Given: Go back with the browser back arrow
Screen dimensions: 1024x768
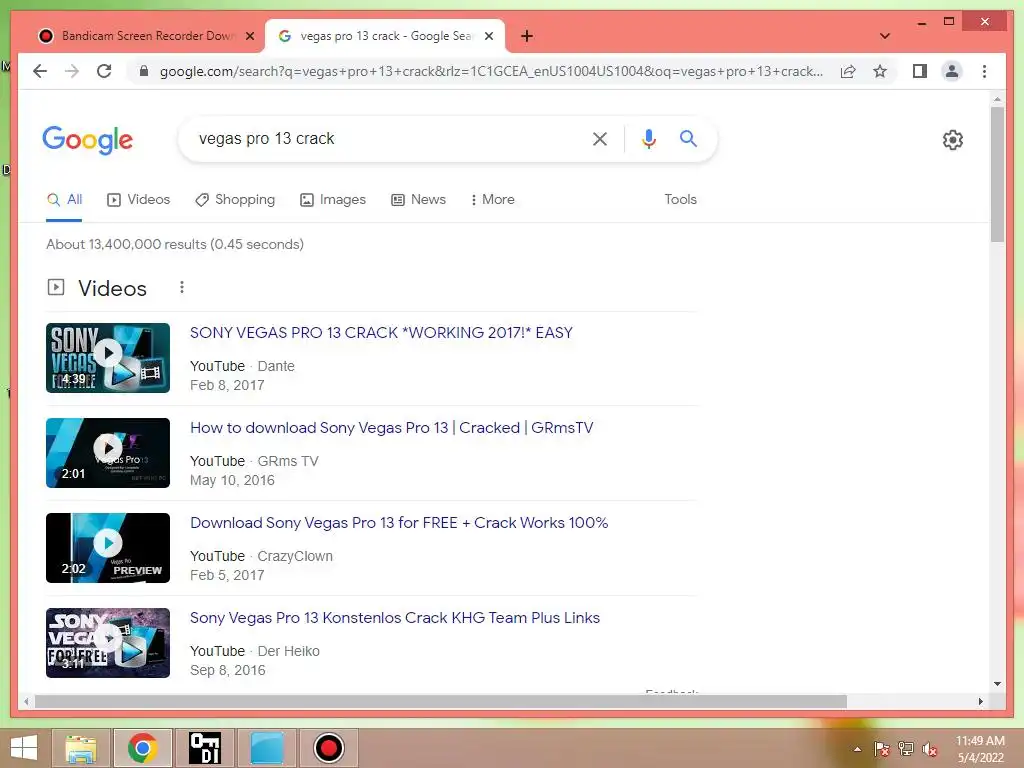Looking at the screenshot, I should tap(40, 71).
